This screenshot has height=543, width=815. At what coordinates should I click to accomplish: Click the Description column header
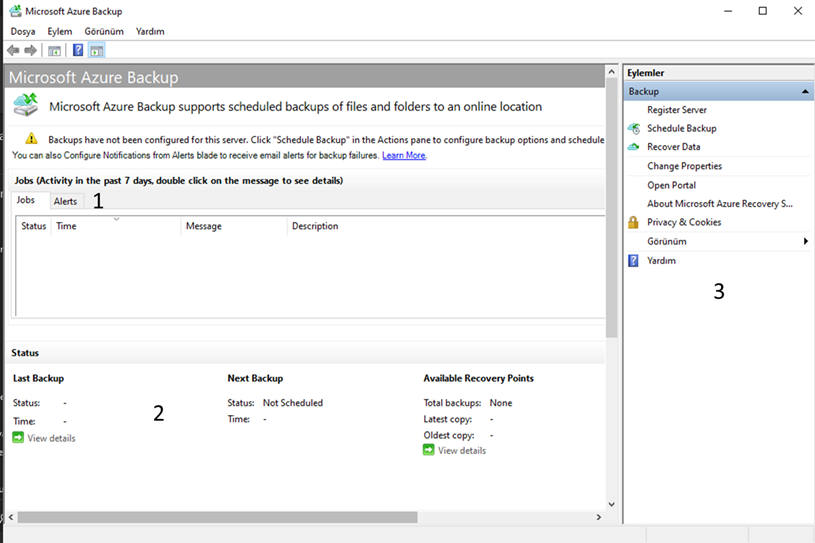[315, 226]
